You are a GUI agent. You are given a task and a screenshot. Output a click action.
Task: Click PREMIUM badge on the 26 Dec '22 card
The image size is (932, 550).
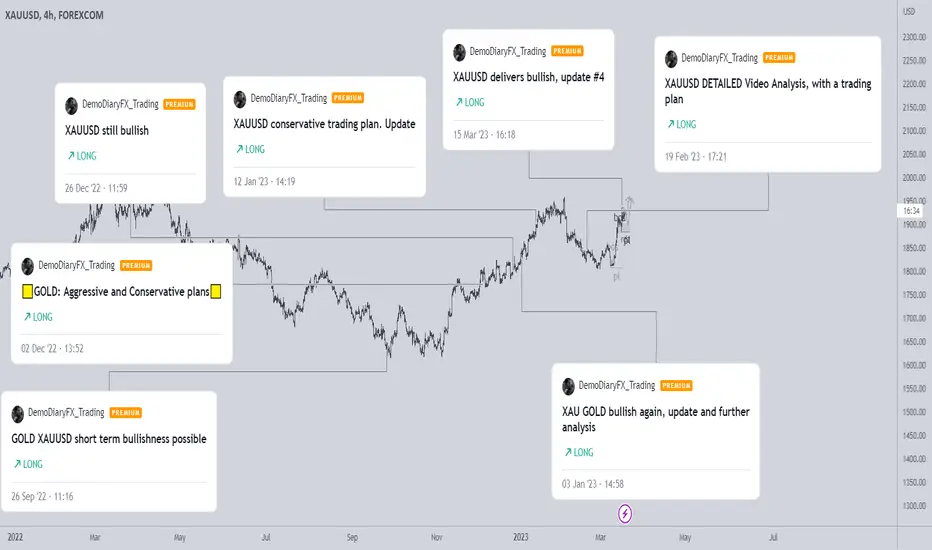click(x=179, y=104)
